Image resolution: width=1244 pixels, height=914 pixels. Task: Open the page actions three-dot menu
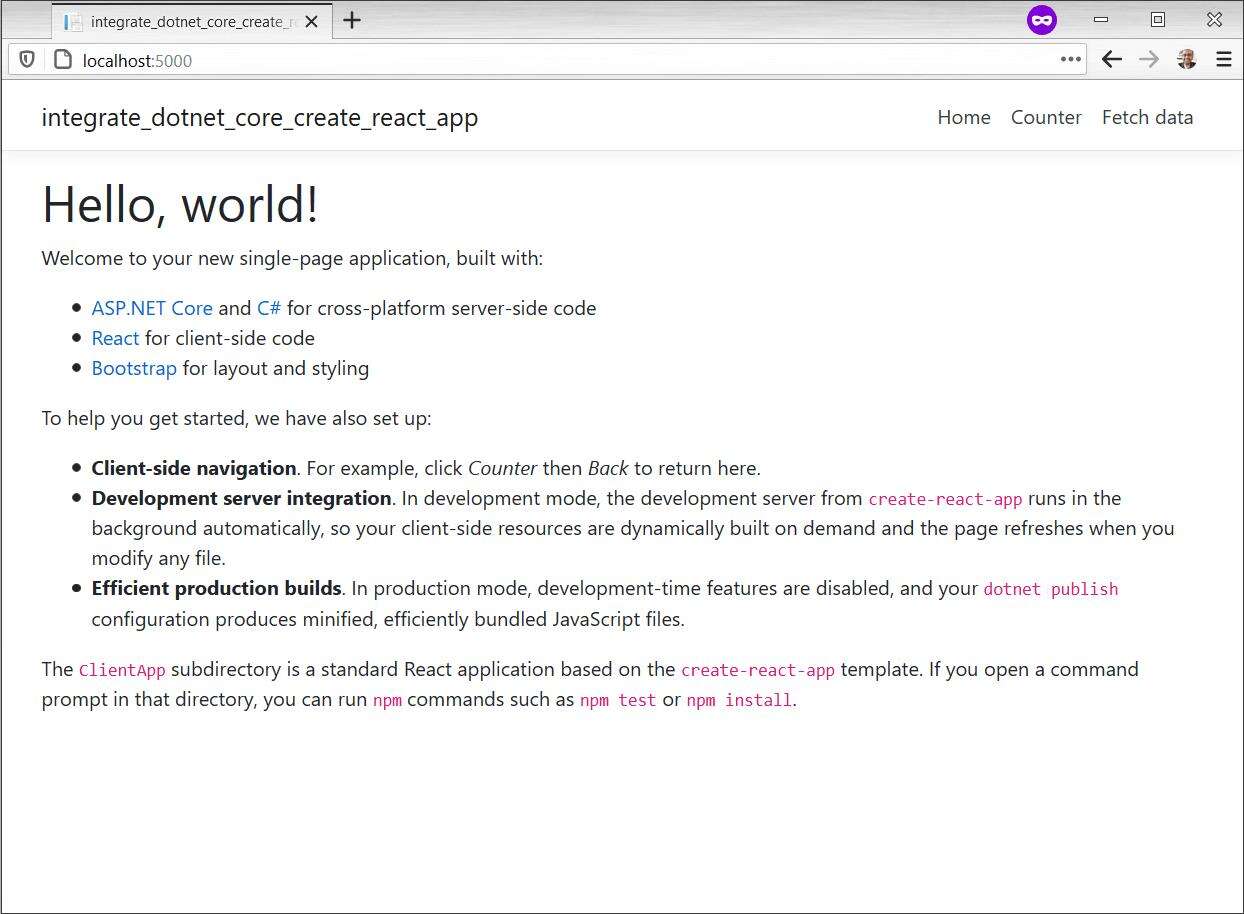click(1071, 59)
